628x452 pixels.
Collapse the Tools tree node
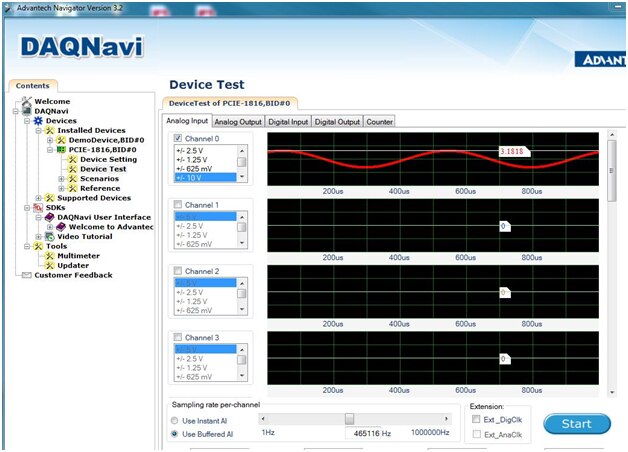coord(27,246)
